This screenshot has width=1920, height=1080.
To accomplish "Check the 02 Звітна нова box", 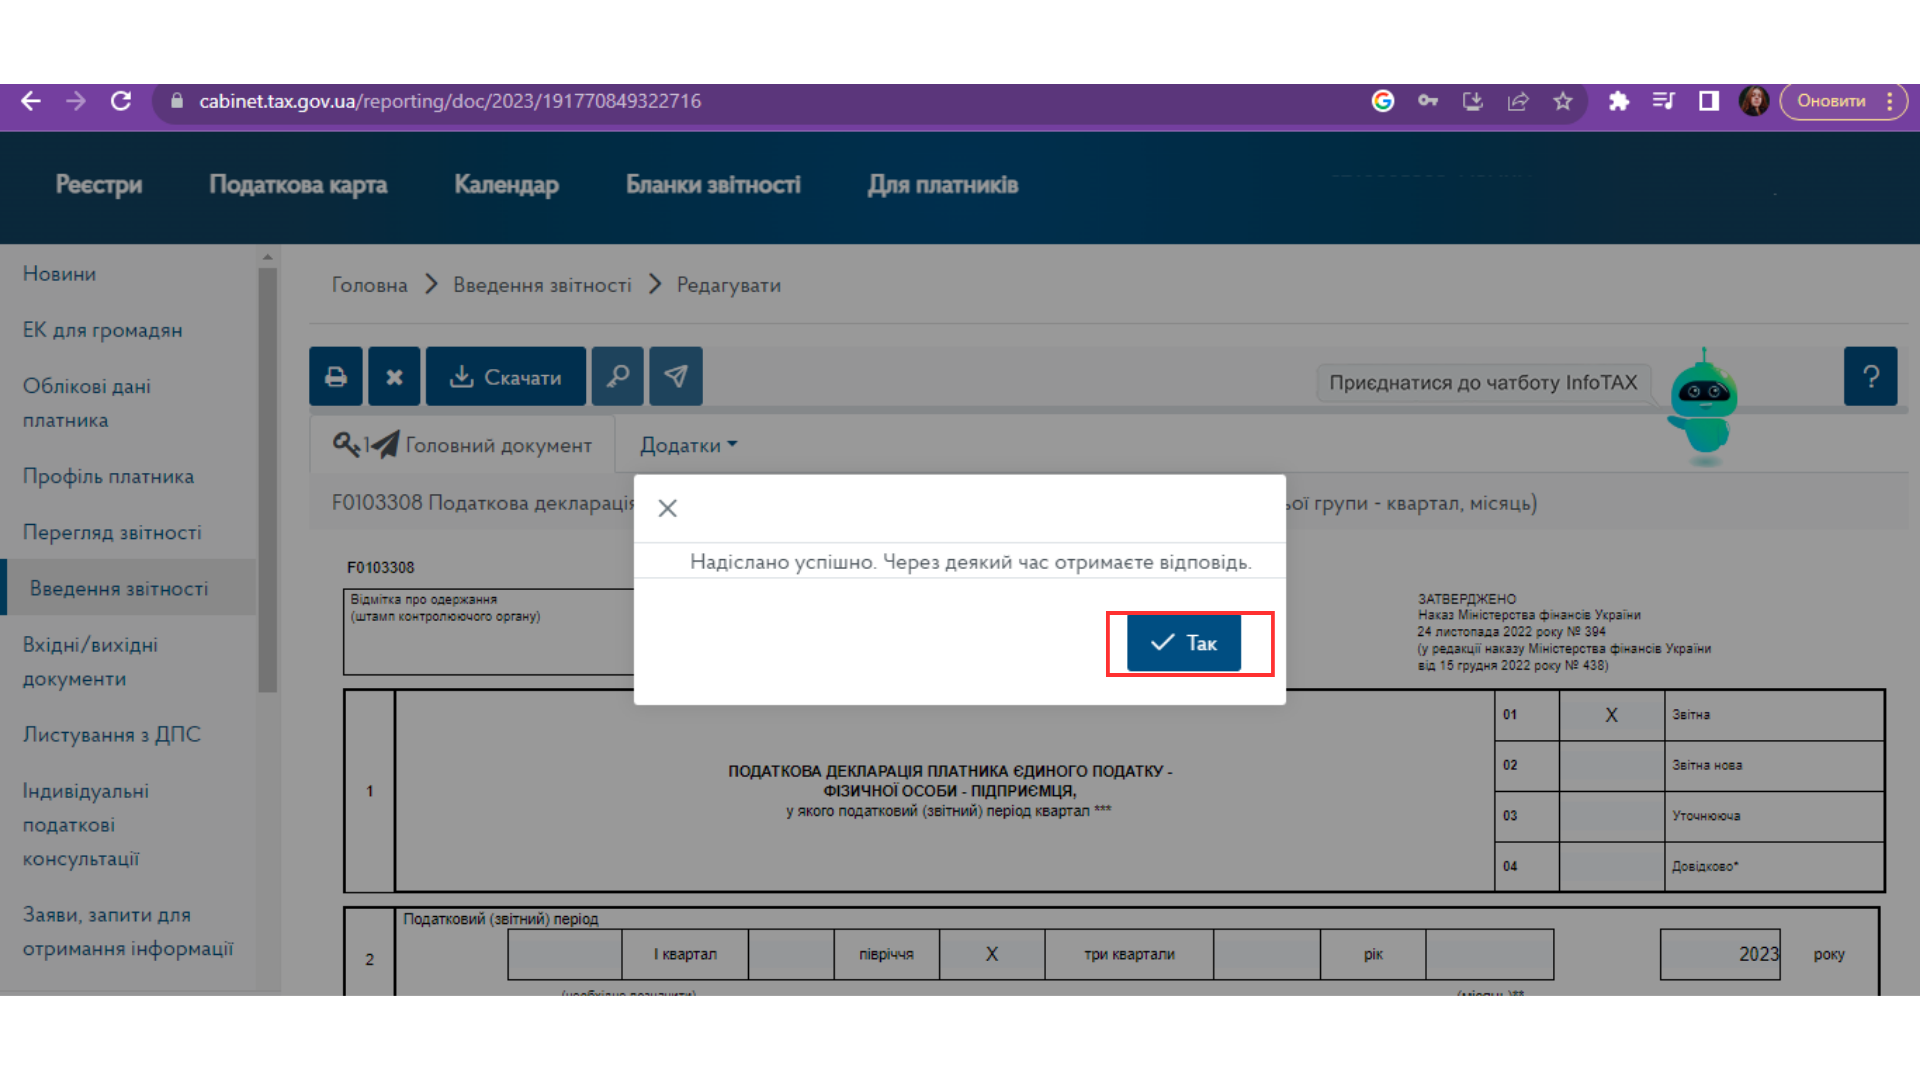I will click(x=1611, y=766).
